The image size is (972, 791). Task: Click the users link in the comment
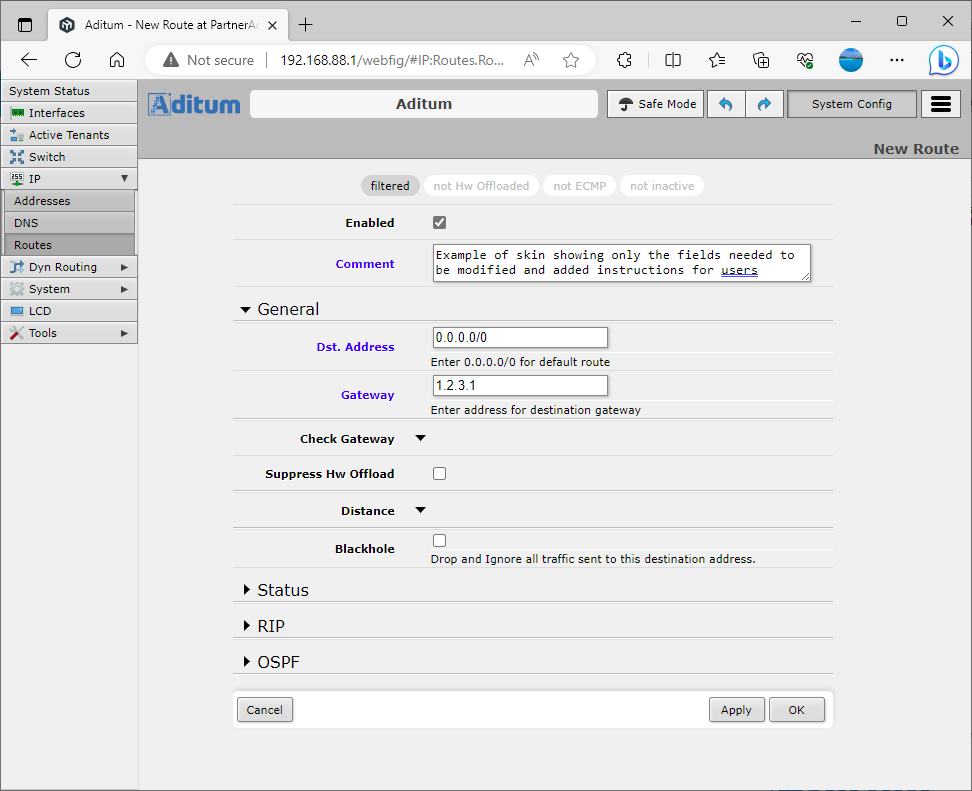[738, 270]
